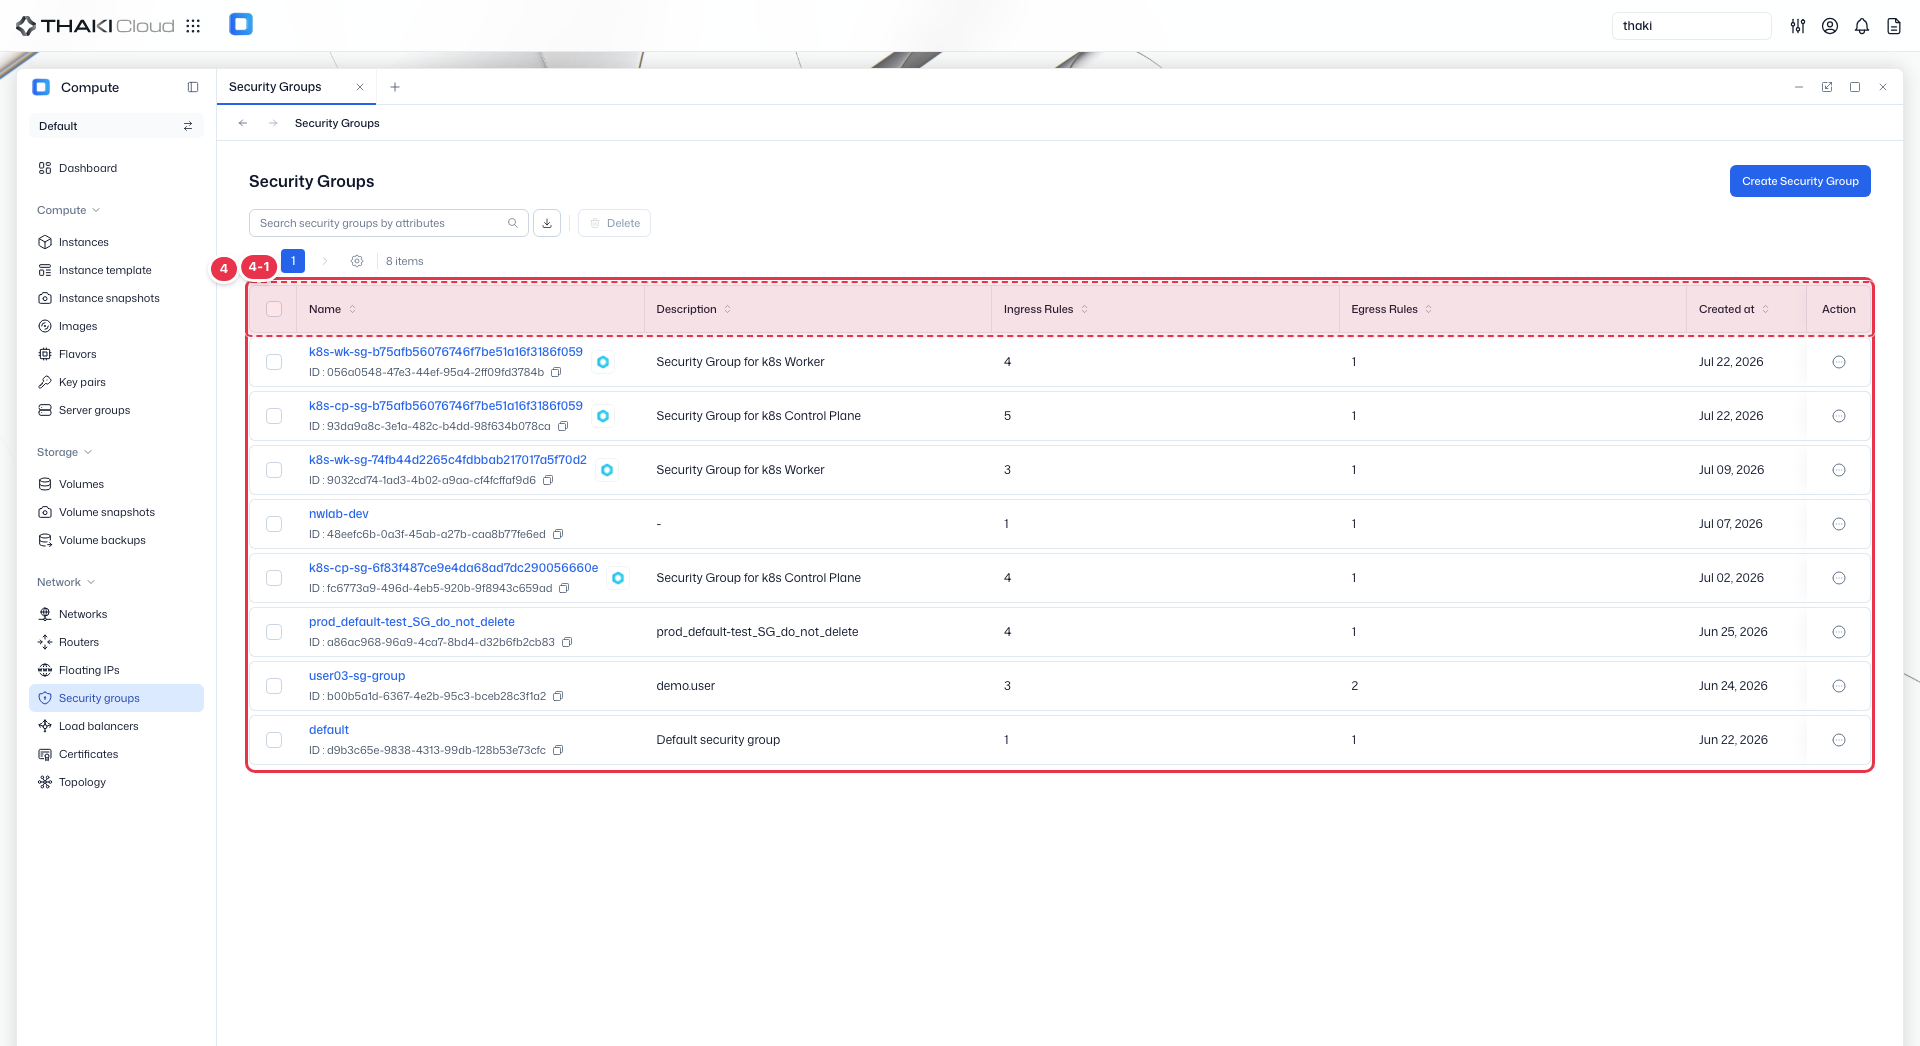1920x1046 pixels.
Task: Open the settings sliders icon in header
Action: tap(1798, 26)
